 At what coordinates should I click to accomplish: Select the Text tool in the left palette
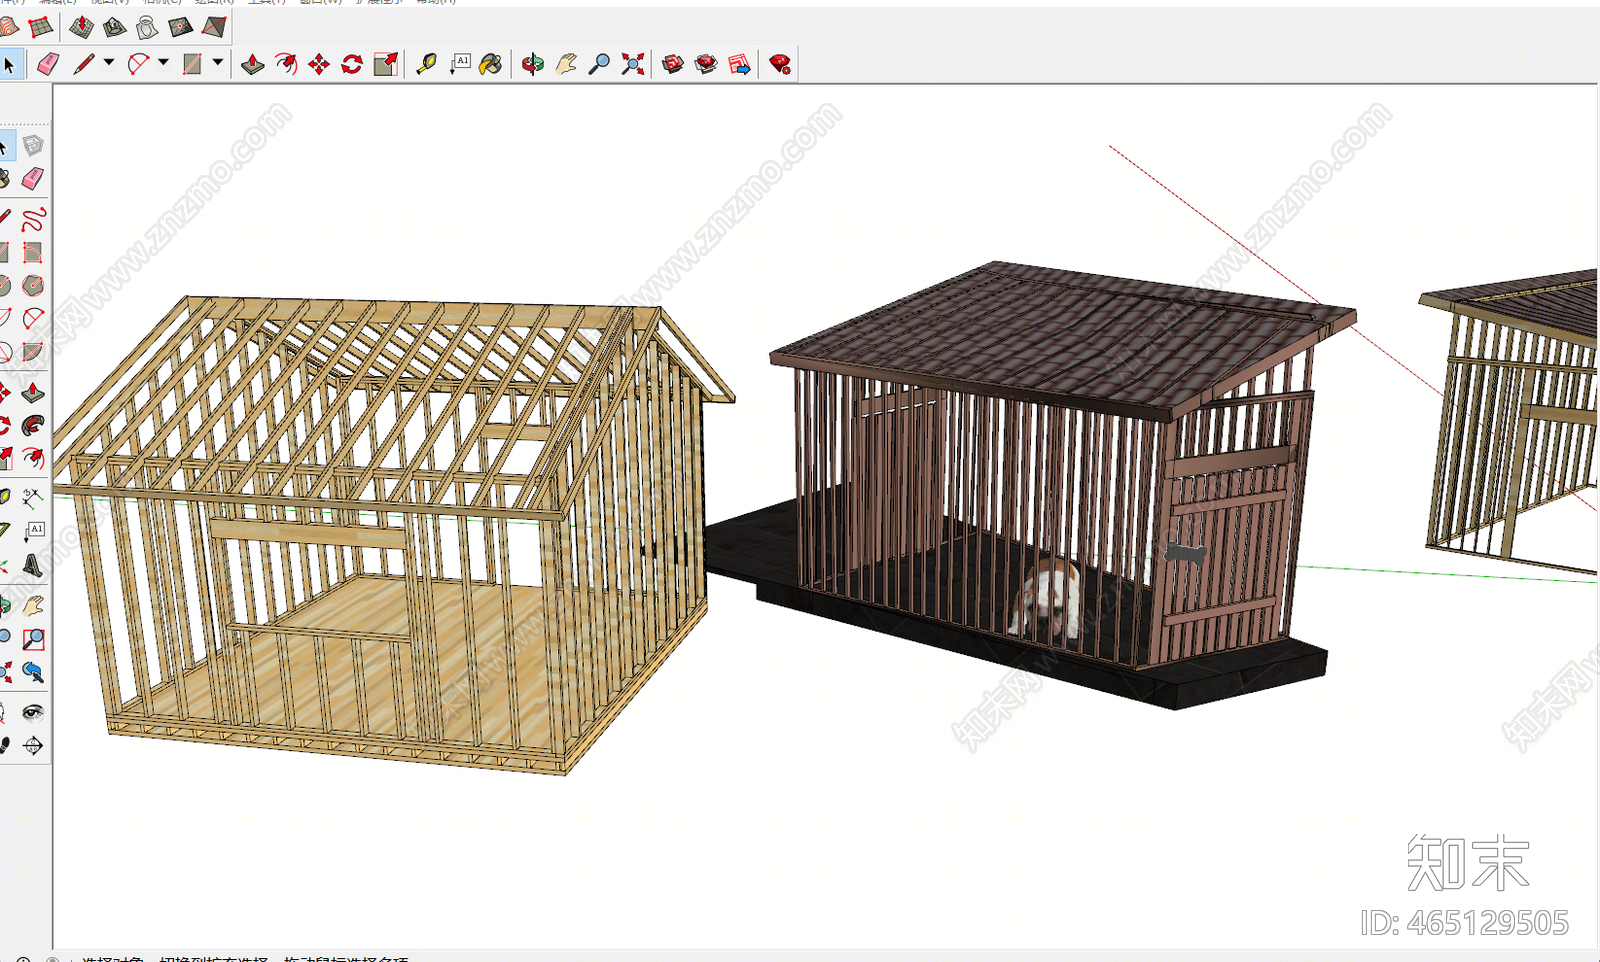[33, 531]
